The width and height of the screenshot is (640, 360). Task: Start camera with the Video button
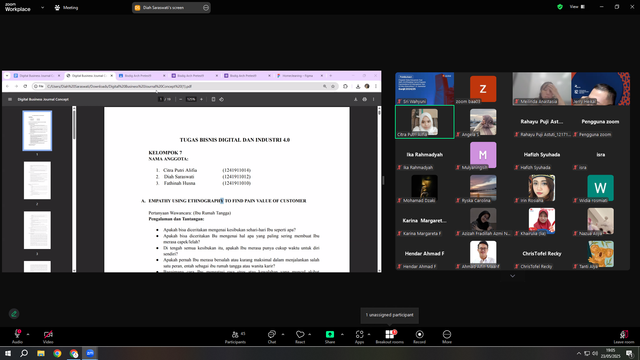[x=48, y=337]
